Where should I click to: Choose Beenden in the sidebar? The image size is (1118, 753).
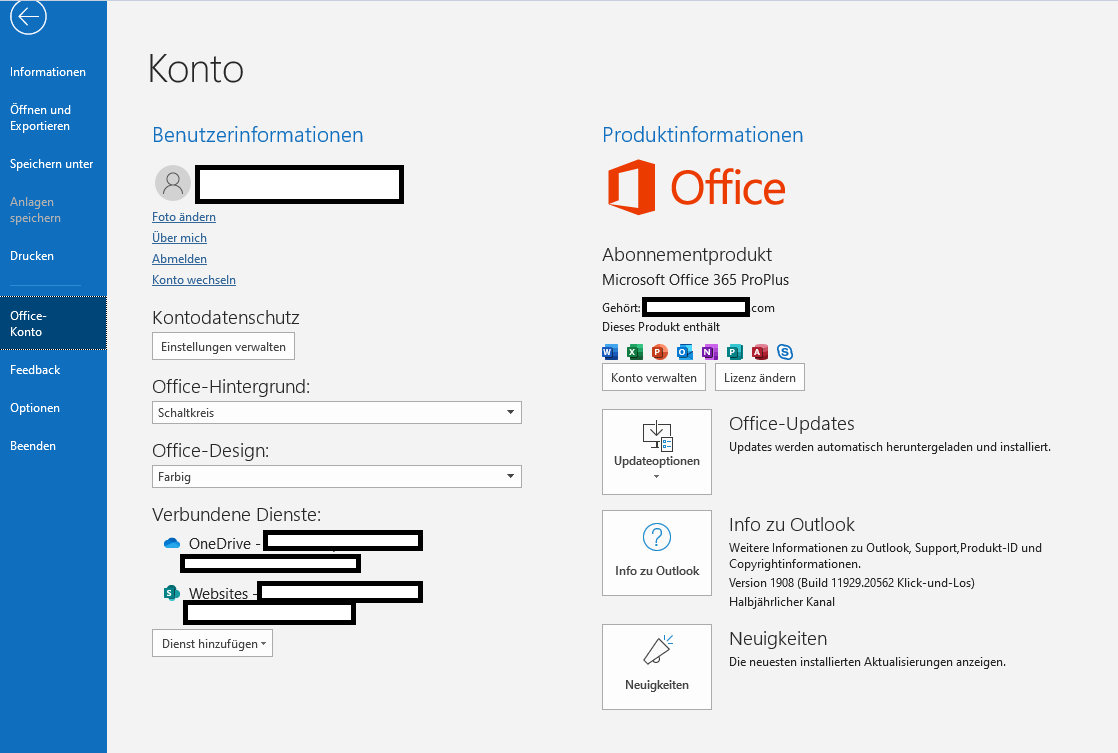(x=33, y=446)
